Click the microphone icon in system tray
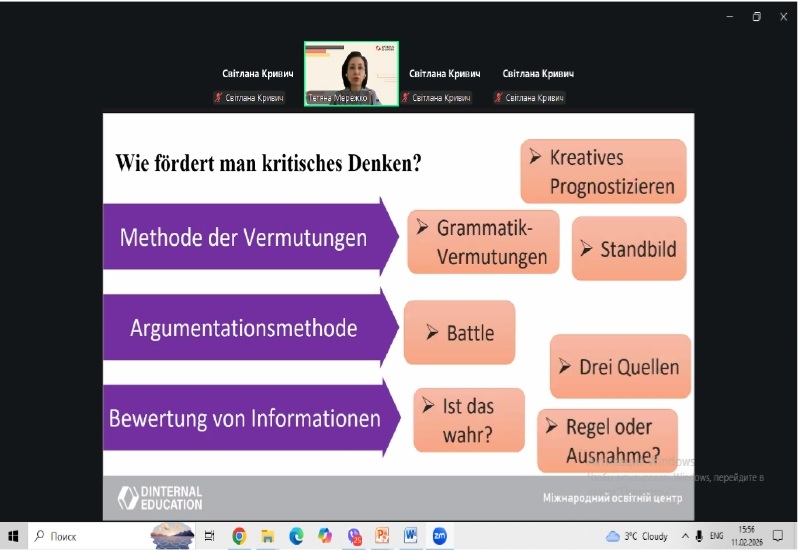This screenshot has height=550, width=798. (698, 536)
